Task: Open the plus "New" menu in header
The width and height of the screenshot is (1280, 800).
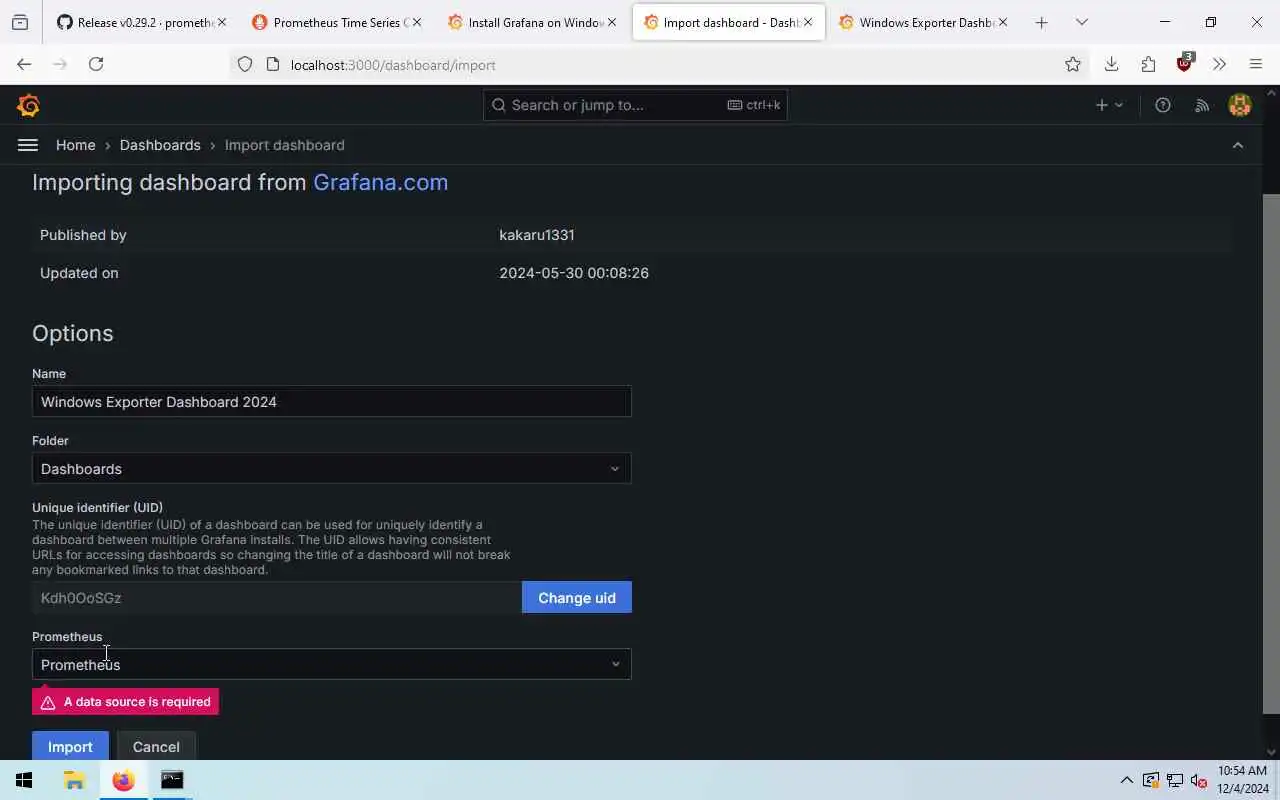Action: 1109,105
